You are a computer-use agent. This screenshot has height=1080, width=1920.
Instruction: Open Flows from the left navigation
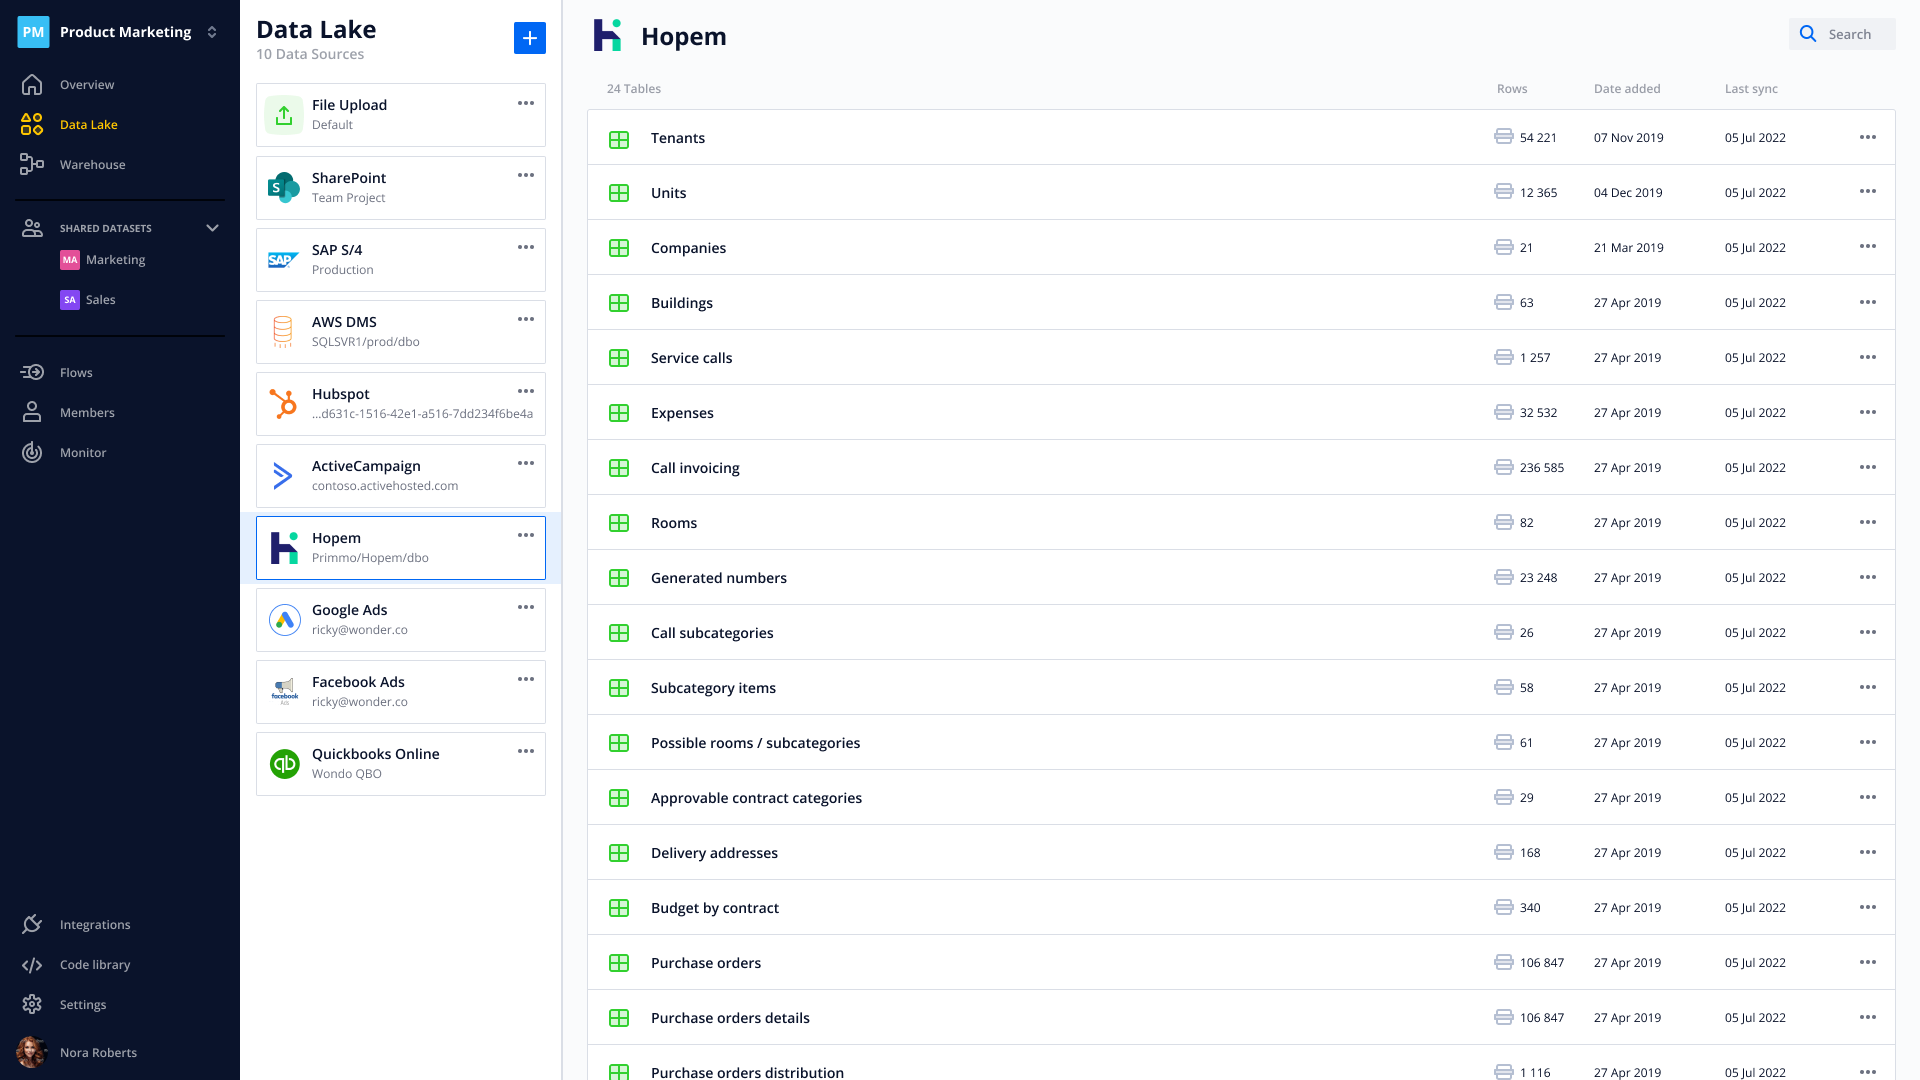(x=78, y=372)
